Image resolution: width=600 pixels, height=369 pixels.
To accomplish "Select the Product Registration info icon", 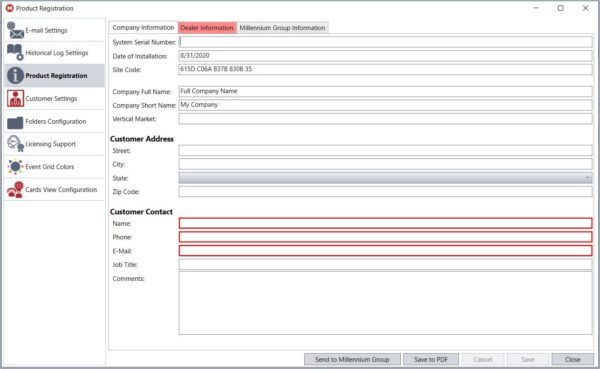I will (x=15, y=75).
